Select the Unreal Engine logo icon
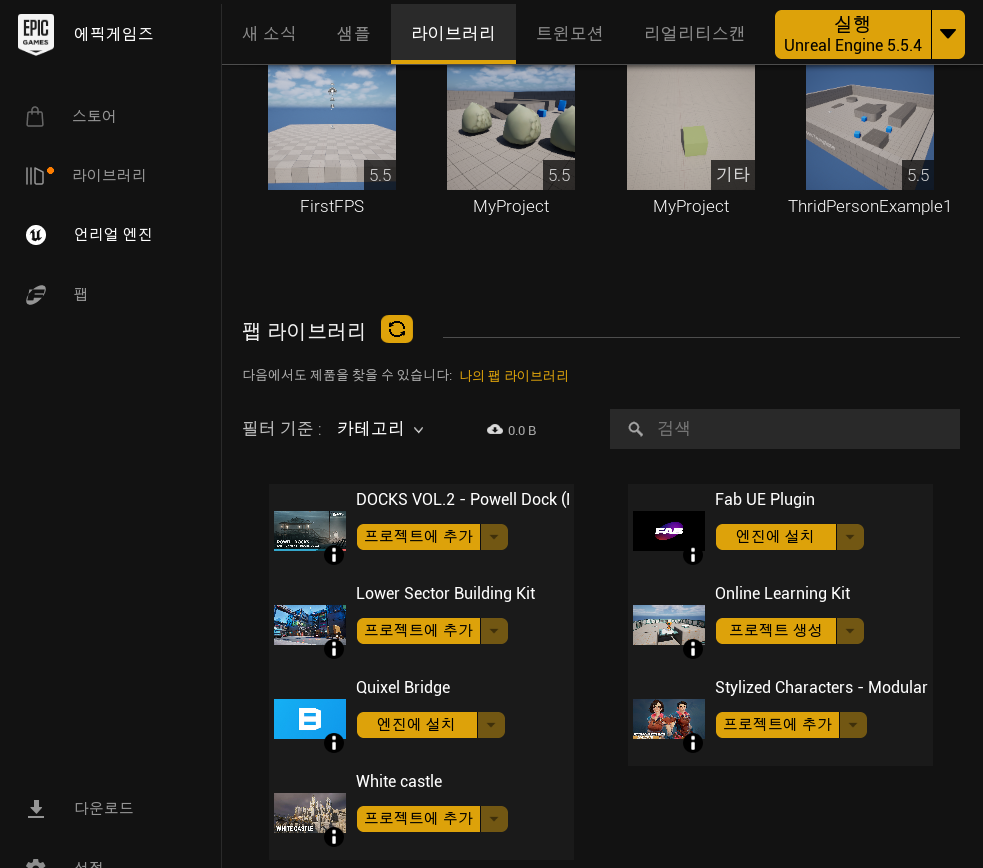Screen dimensions: 983x868 coord(36,234)
